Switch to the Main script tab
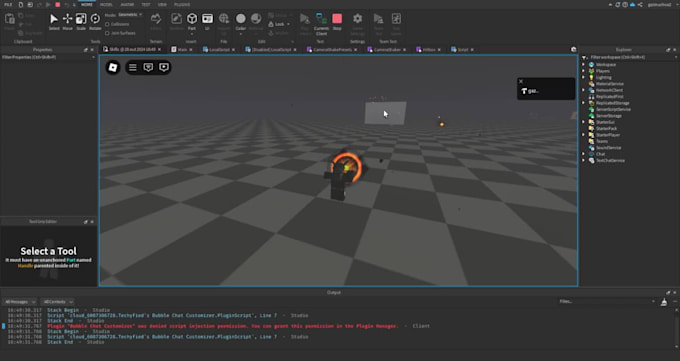Viewport: 680px width, 361px height. click(x=182, y=50)
